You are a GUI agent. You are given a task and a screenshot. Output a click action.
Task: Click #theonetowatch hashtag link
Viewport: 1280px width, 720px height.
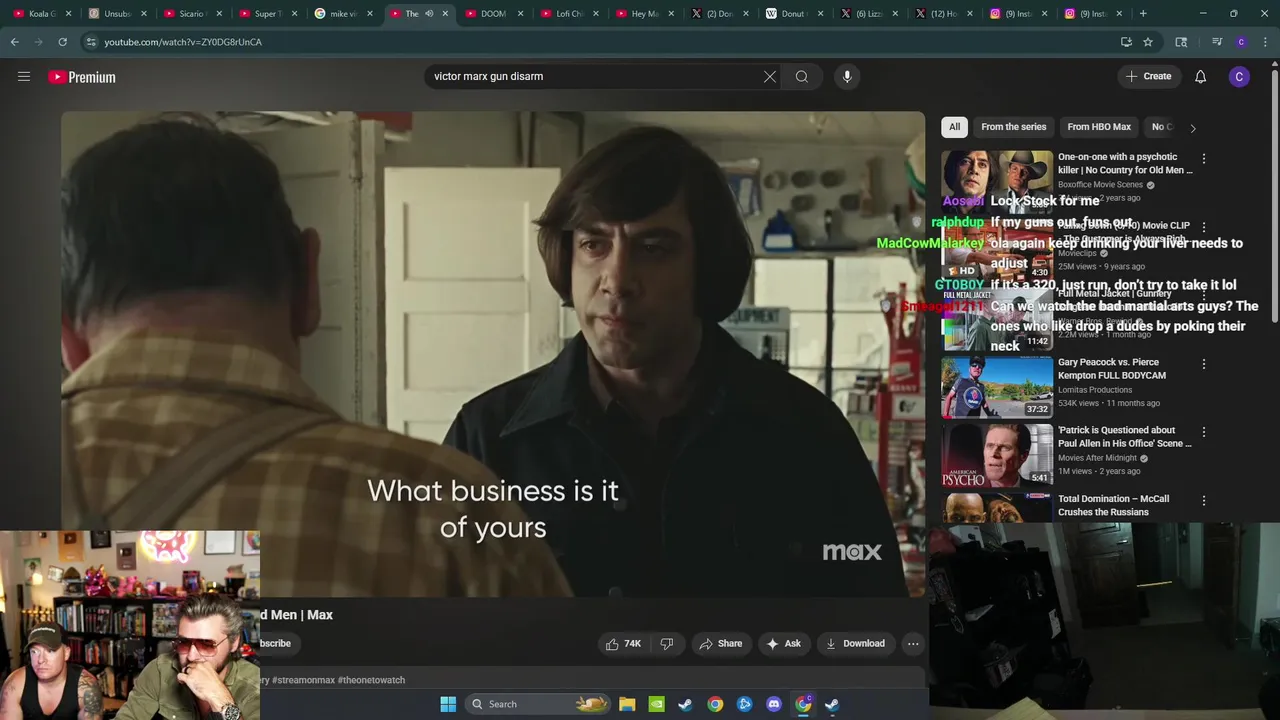pos(371,680)
